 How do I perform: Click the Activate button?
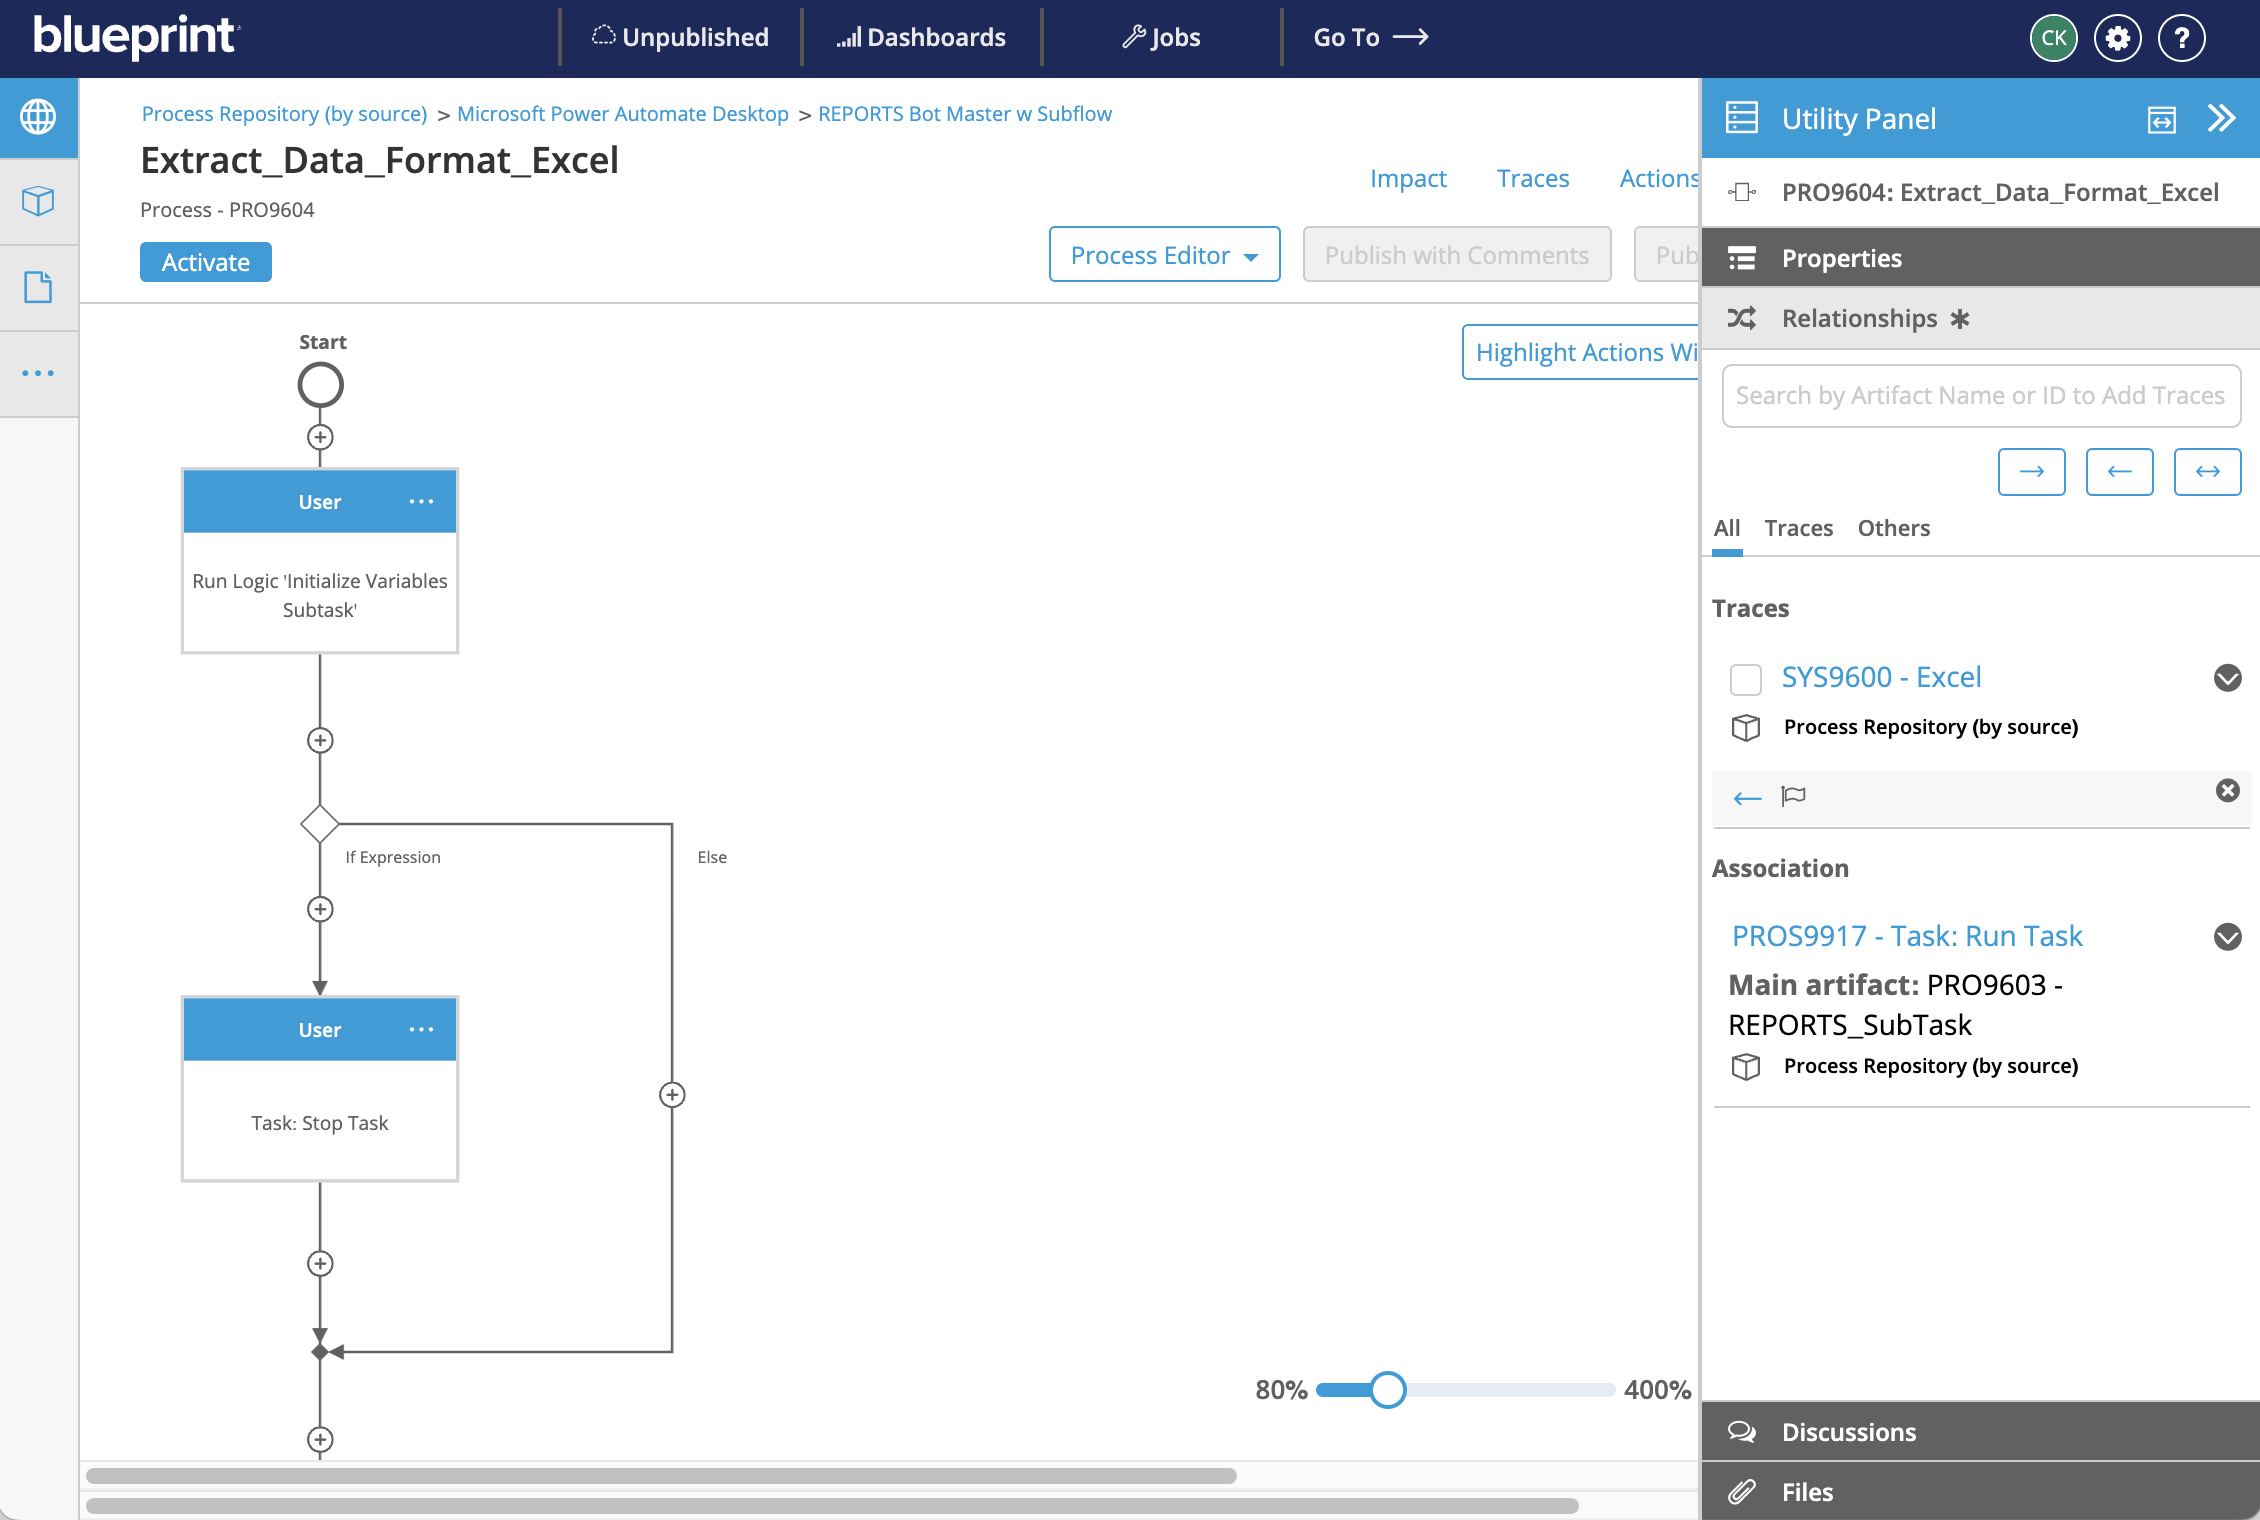click(x=205, y=262)
